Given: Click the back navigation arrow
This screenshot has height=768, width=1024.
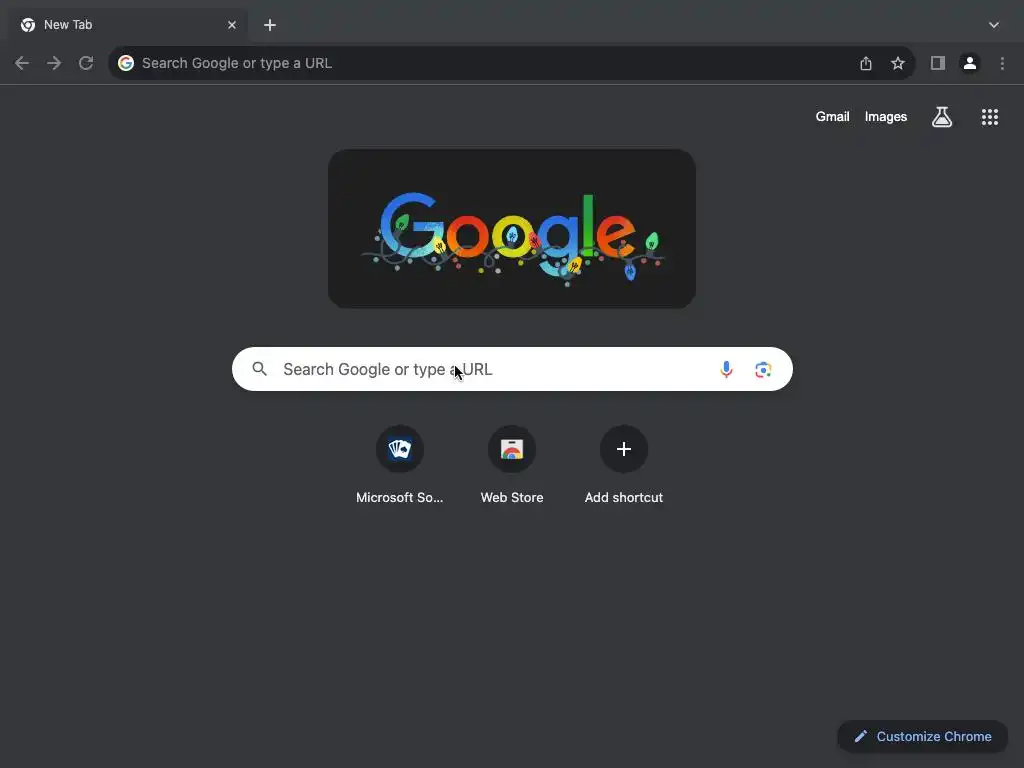Looking at the screenshot, I should pos(22,63).
